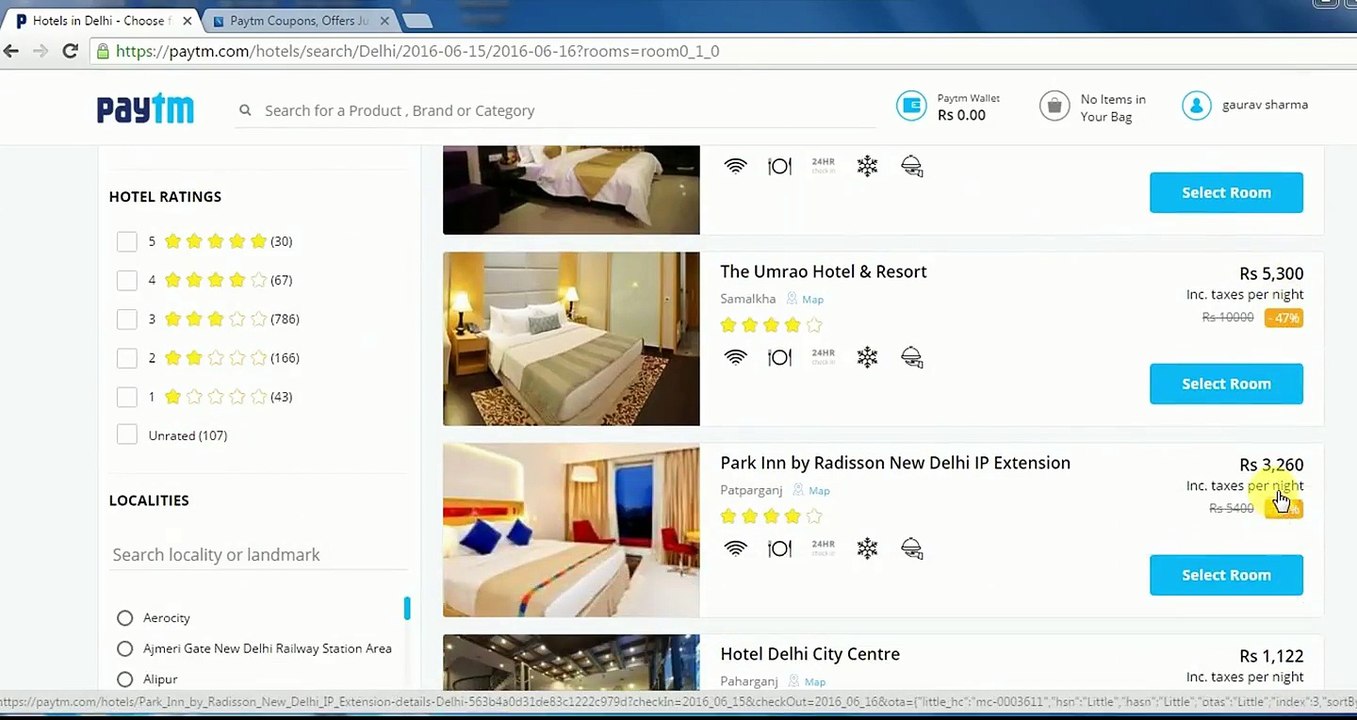Image resolution: width=1357 pixels, height=720 pixels.
Task: Click the Paytm logo
Action: pos(145,109)
